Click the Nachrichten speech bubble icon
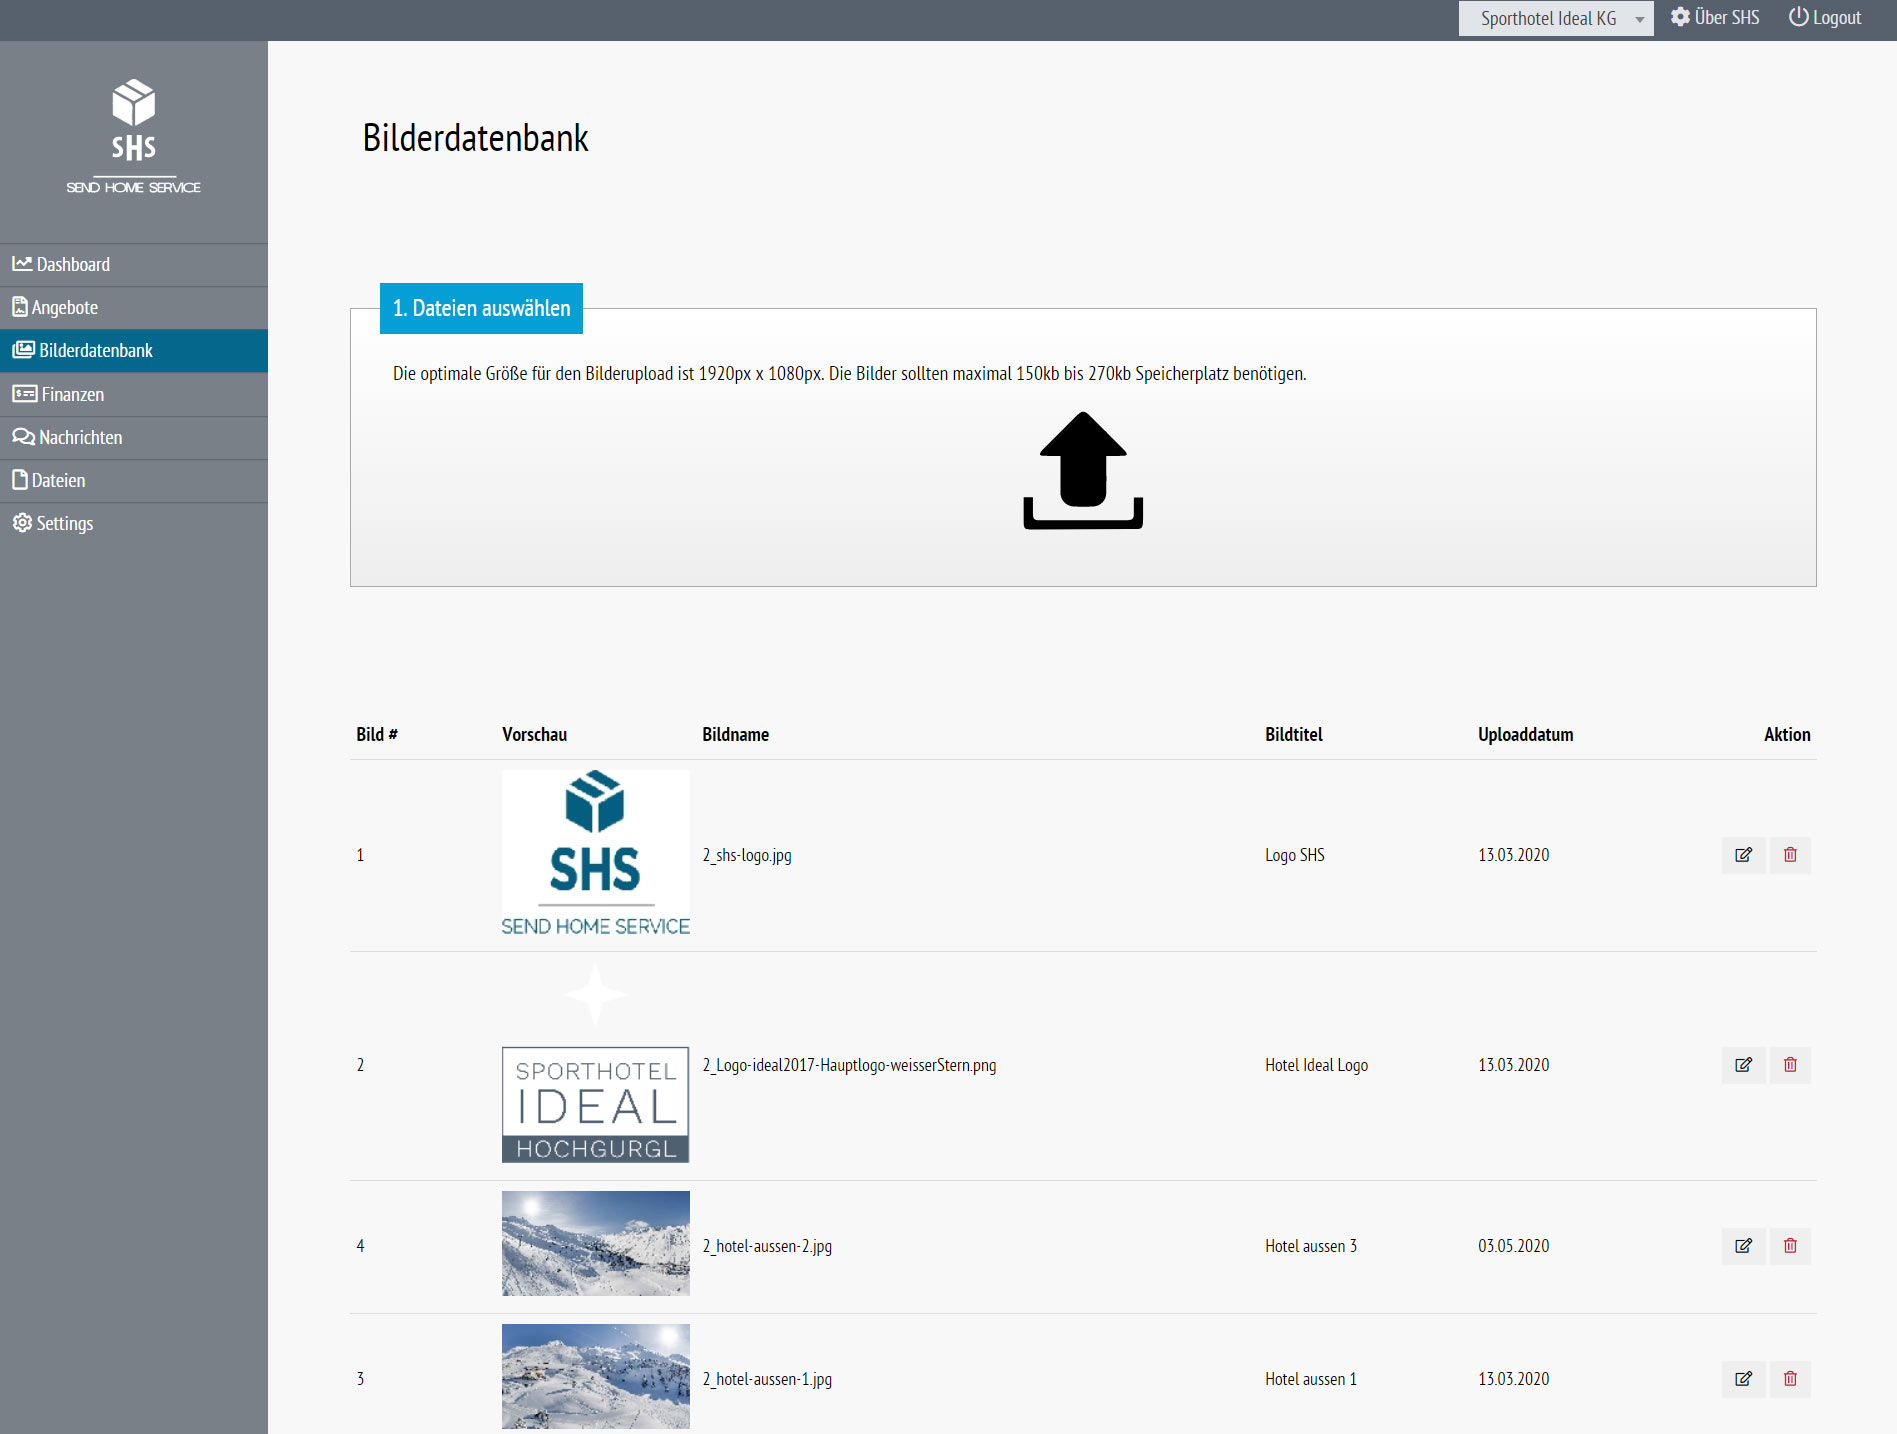This screenshot has width=1897, height=1434. [x=23, y=437]
